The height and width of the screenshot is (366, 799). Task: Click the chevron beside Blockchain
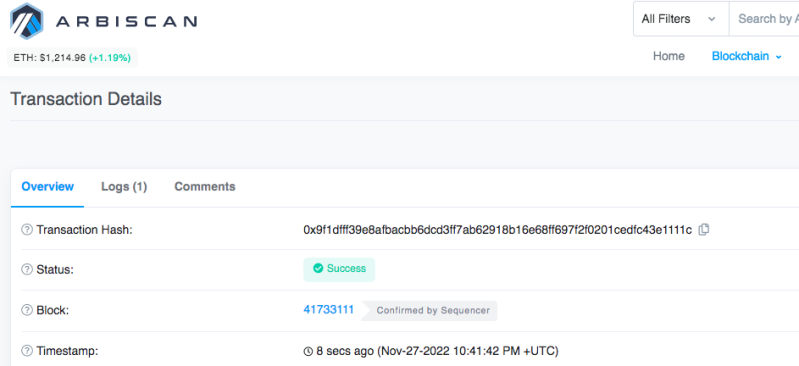pos(778,57)
